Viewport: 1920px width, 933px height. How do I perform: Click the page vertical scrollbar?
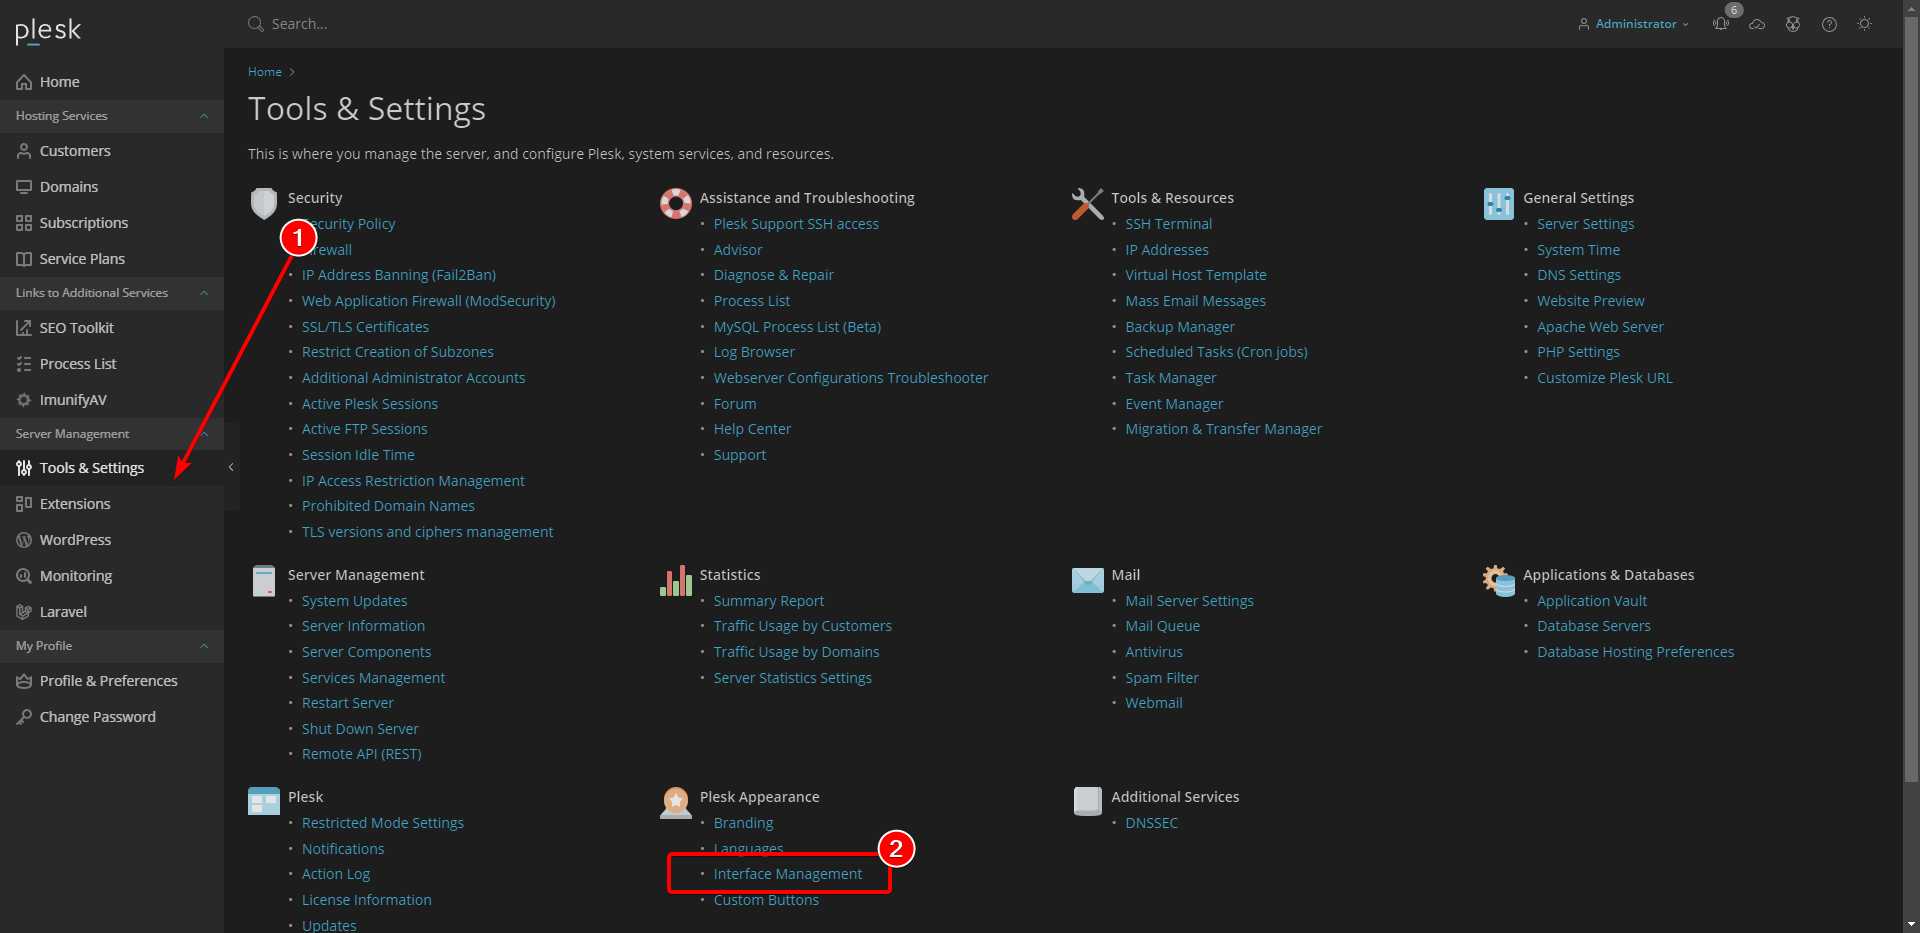coord(1911,400)
